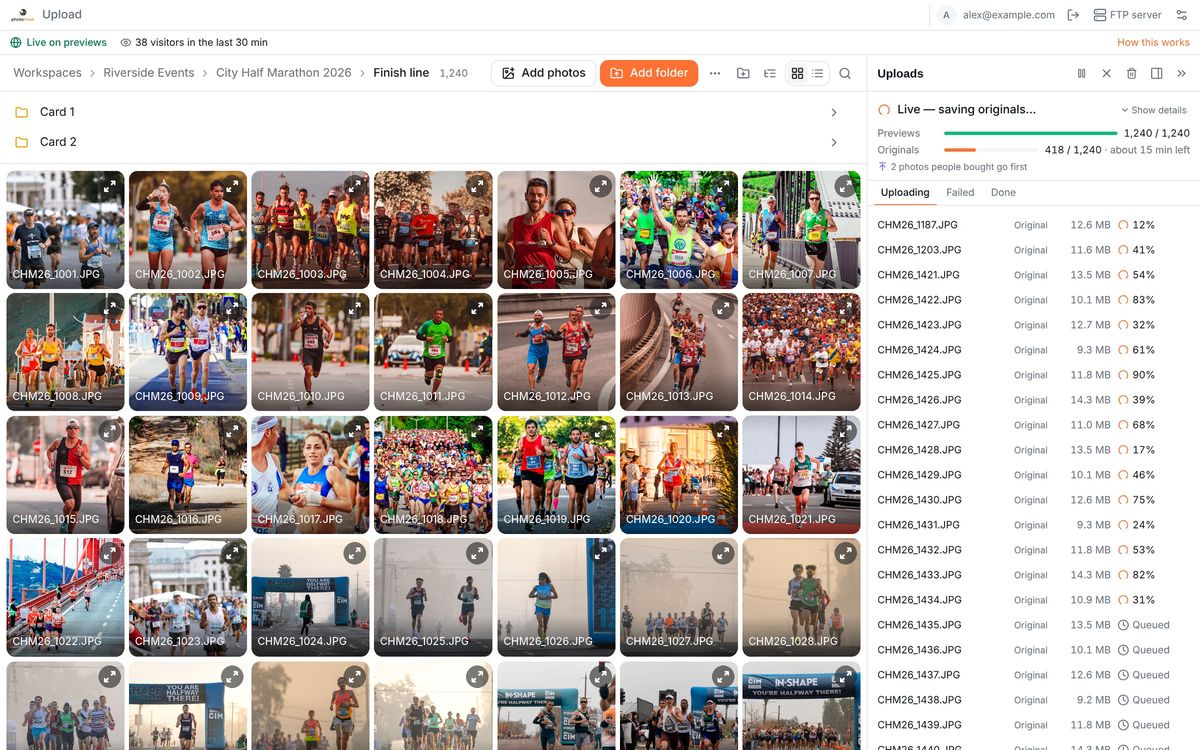Click the 12% progress spinner for CHM26_1187.JPG

coord(1123,225)
